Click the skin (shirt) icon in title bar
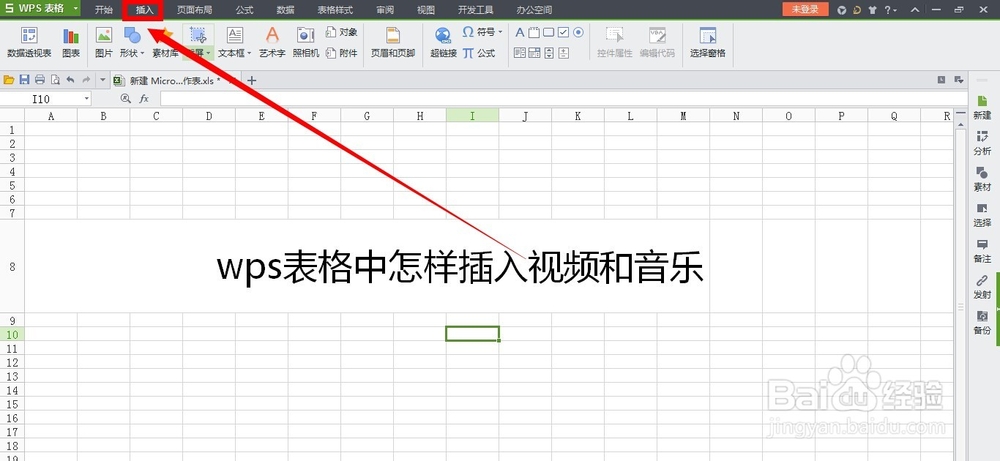Viewport: 1000px width, 461px height. click(x=872, y=10)
